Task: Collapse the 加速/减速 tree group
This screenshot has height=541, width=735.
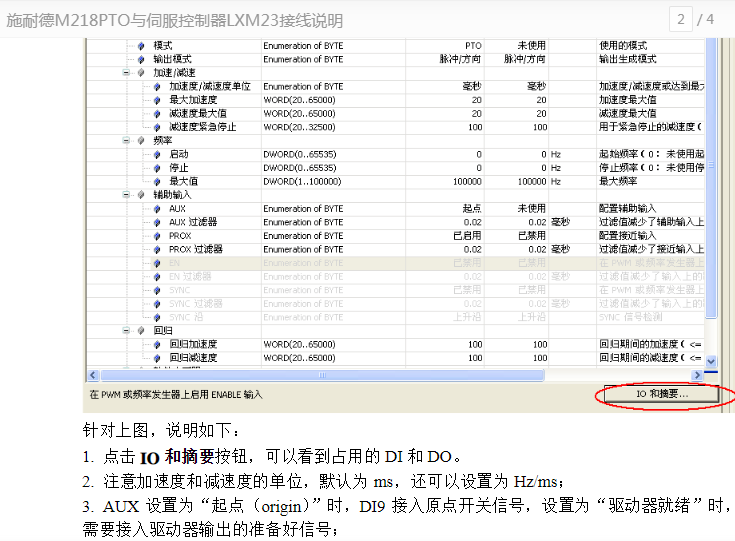Action: click(126, 73)
